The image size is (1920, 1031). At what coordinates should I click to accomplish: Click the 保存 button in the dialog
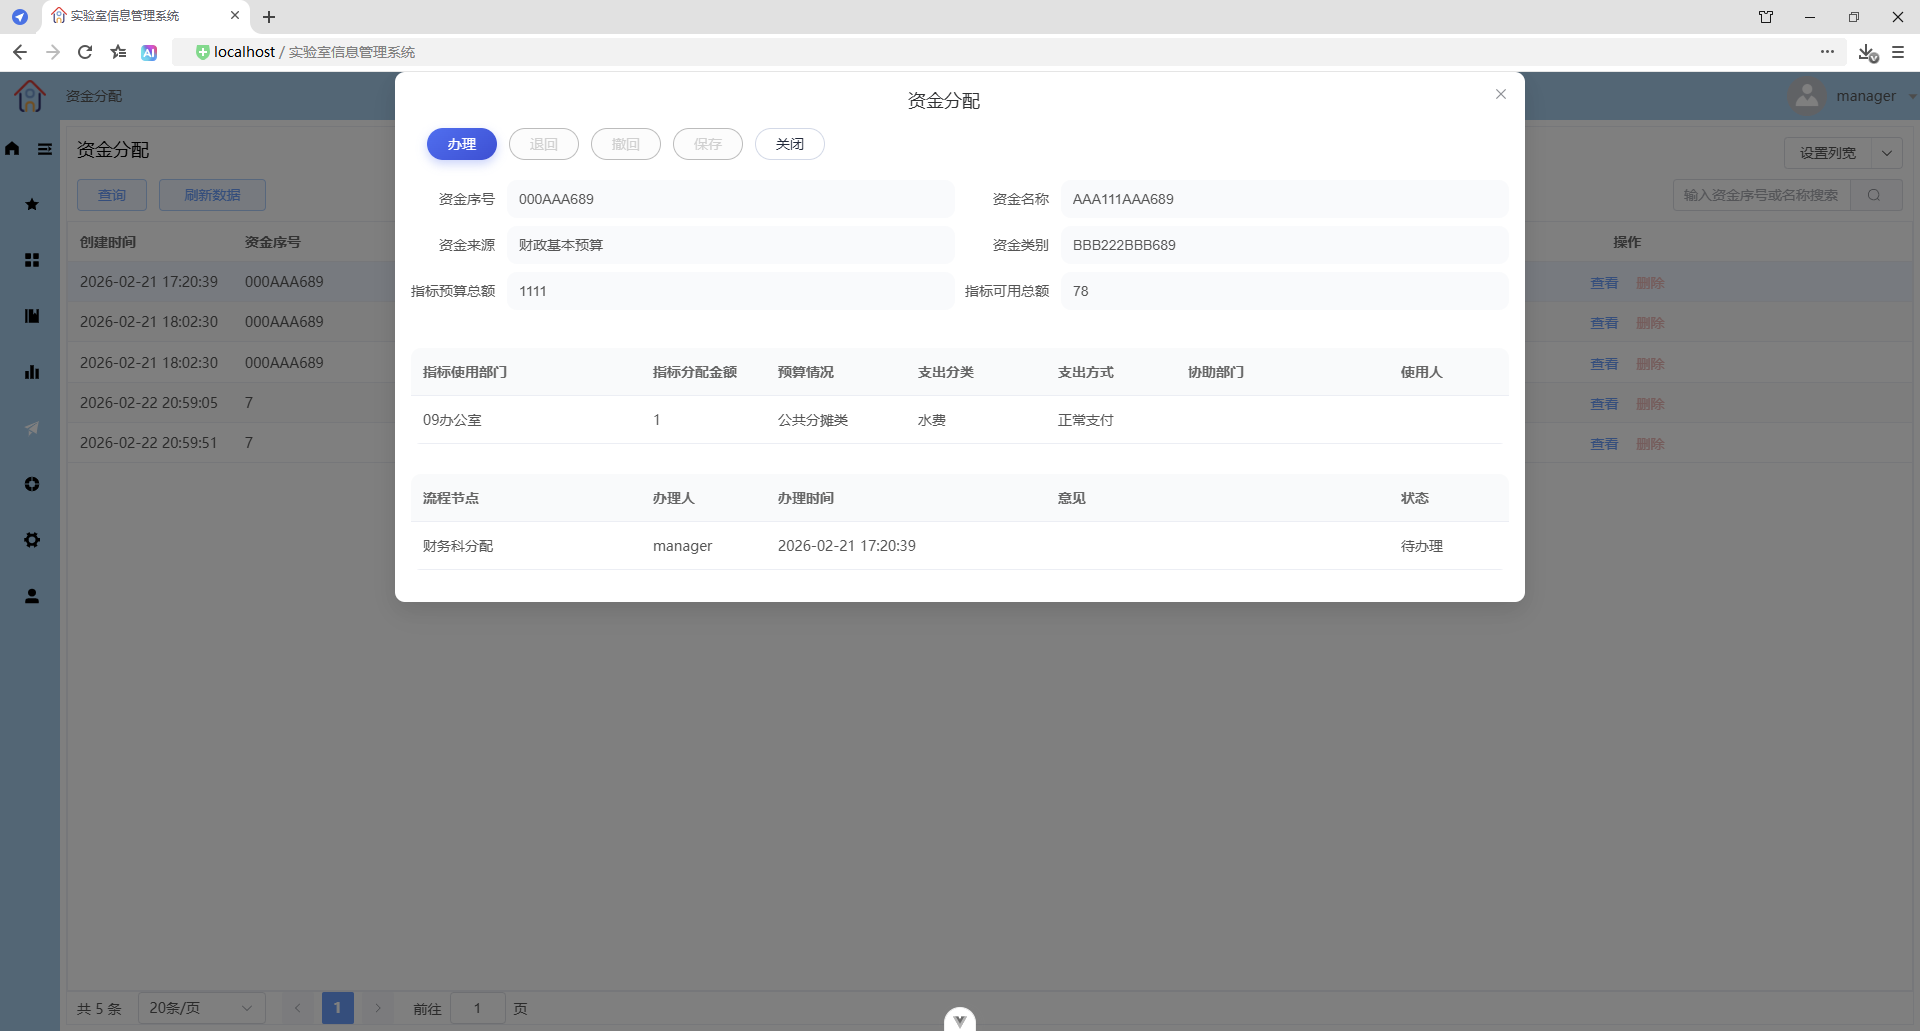[x=708, y=144]
